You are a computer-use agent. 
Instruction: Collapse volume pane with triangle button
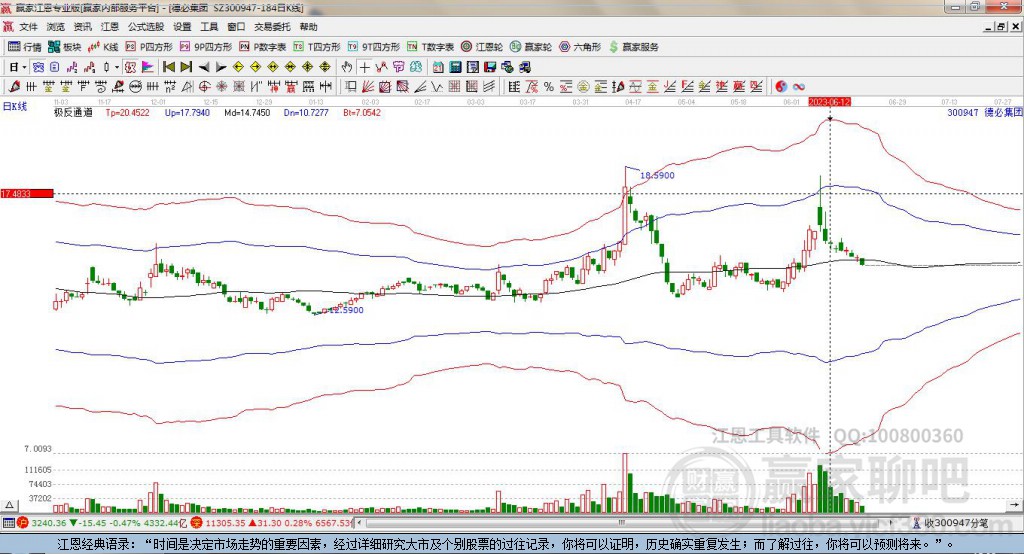[x=9, y=505]
